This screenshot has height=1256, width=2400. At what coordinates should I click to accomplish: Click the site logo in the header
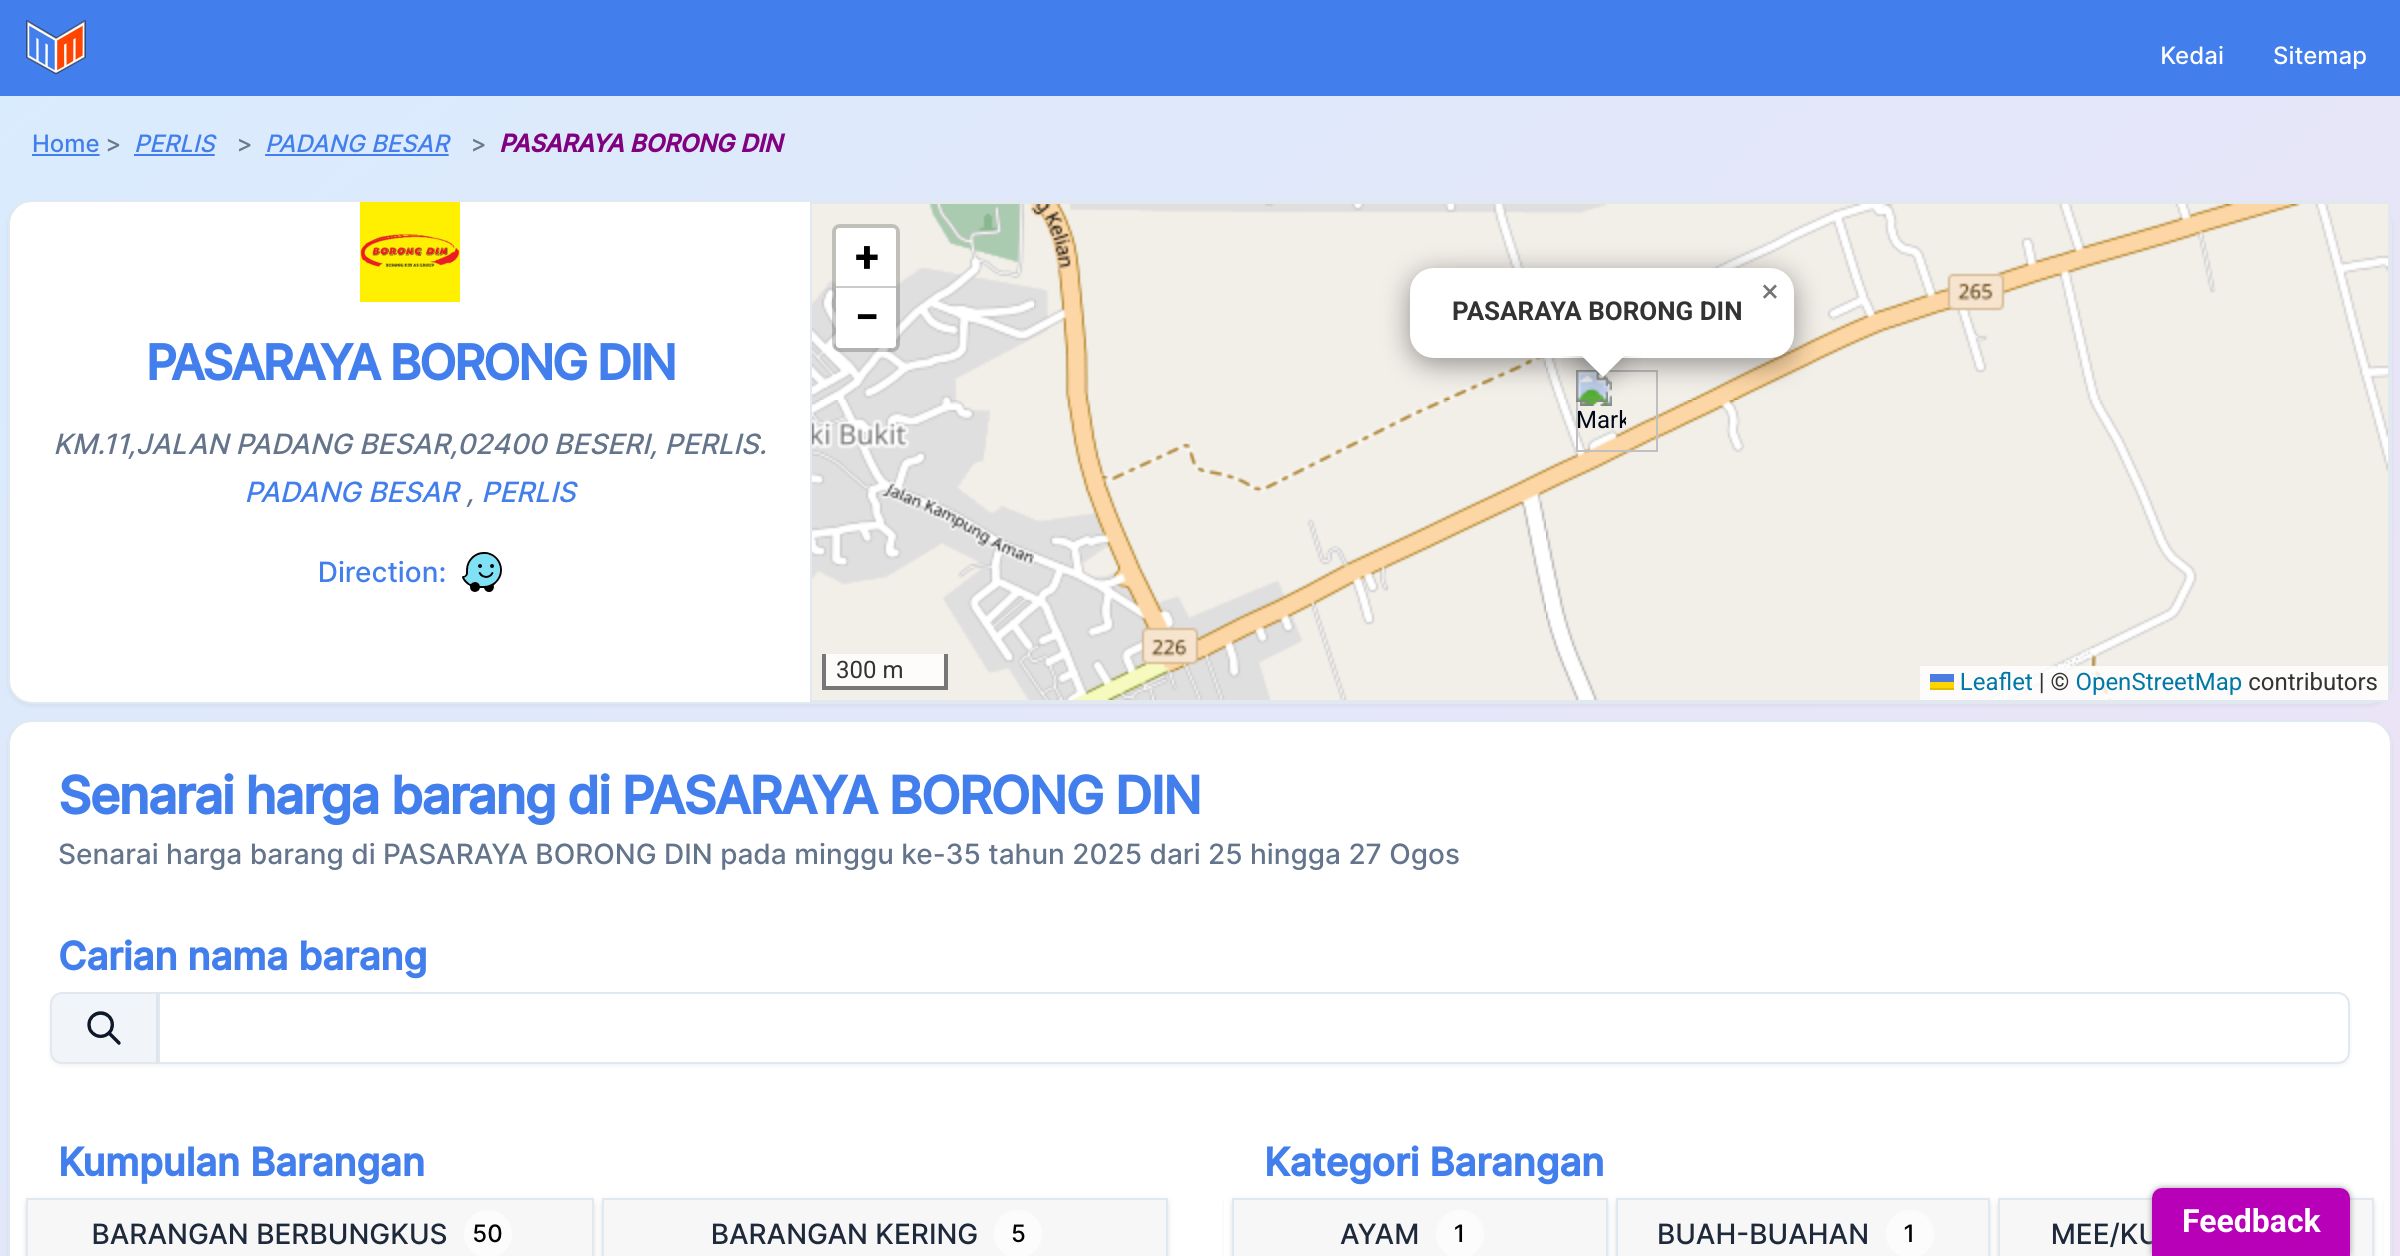click(56, 47)
